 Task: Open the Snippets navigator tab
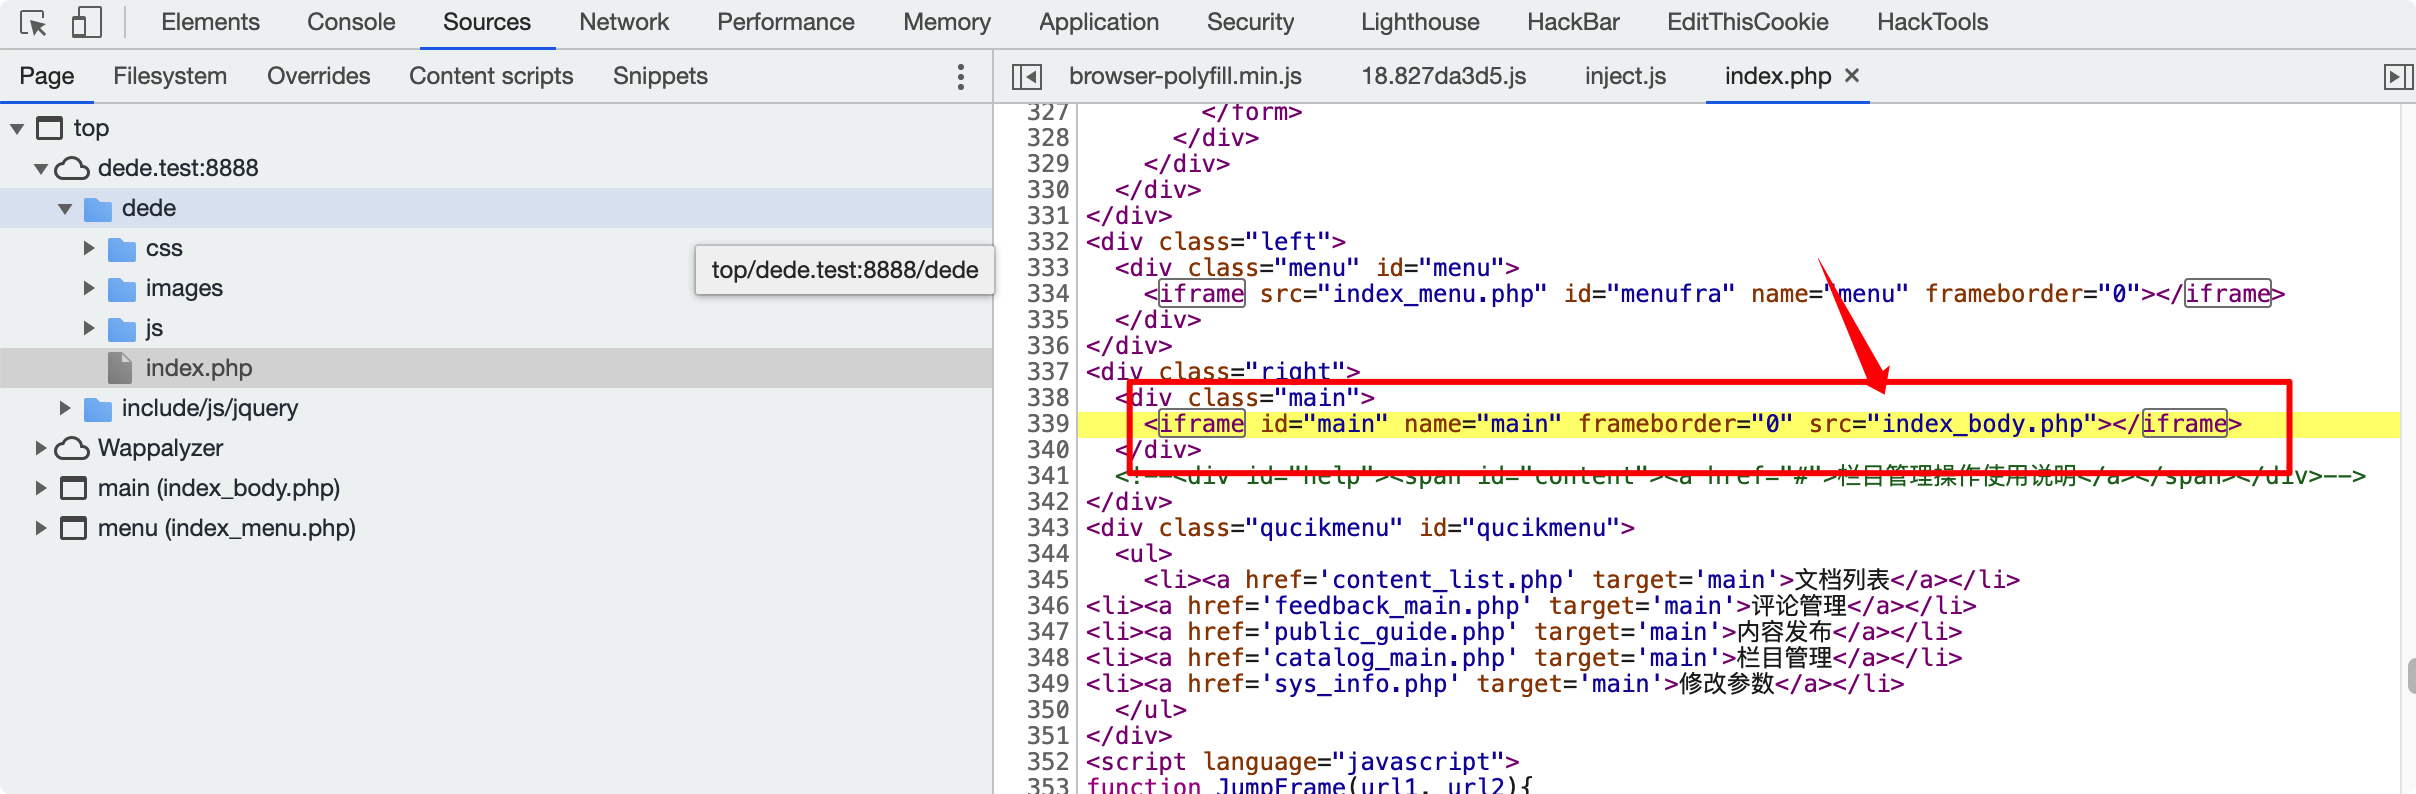point(660,76)
